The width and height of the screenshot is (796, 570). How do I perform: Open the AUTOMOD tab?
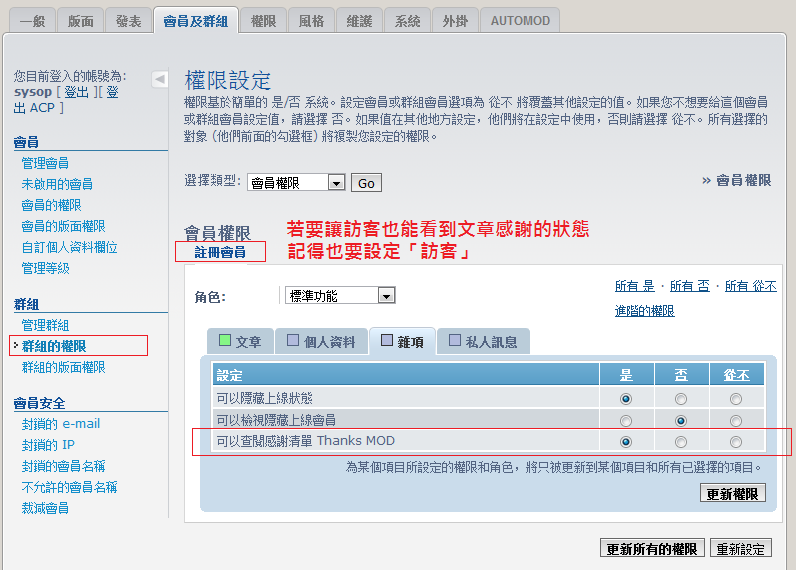[x=519, y=20]
